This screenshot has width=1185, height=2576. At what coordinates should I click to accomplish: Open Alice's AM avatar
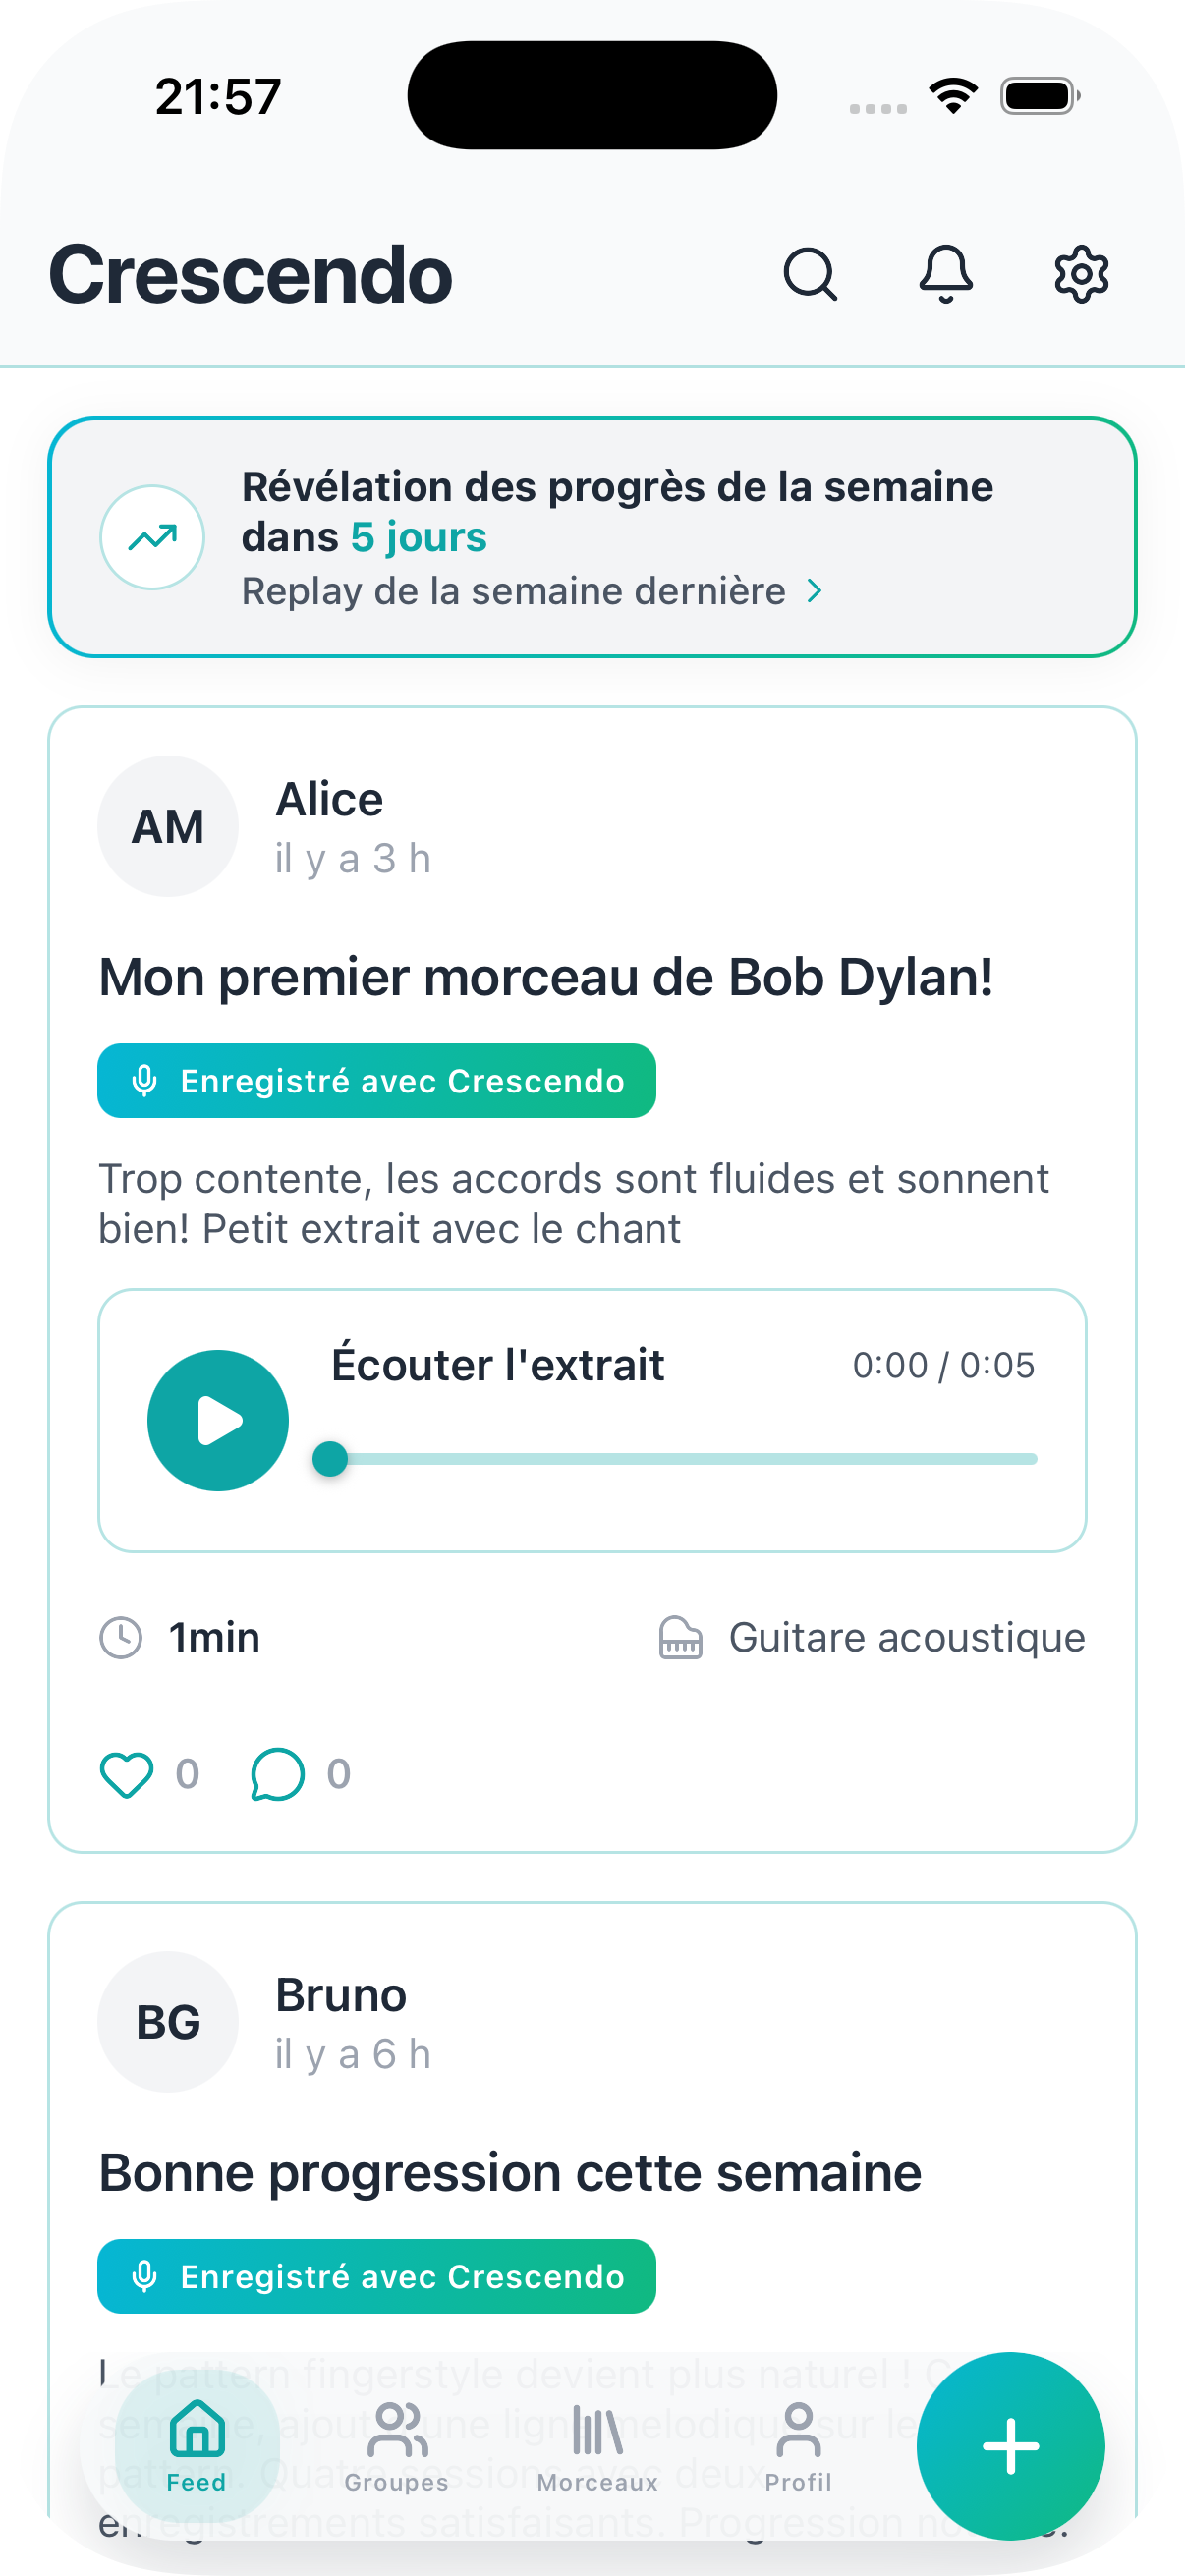pyautogui.click(x=168, y=826)
